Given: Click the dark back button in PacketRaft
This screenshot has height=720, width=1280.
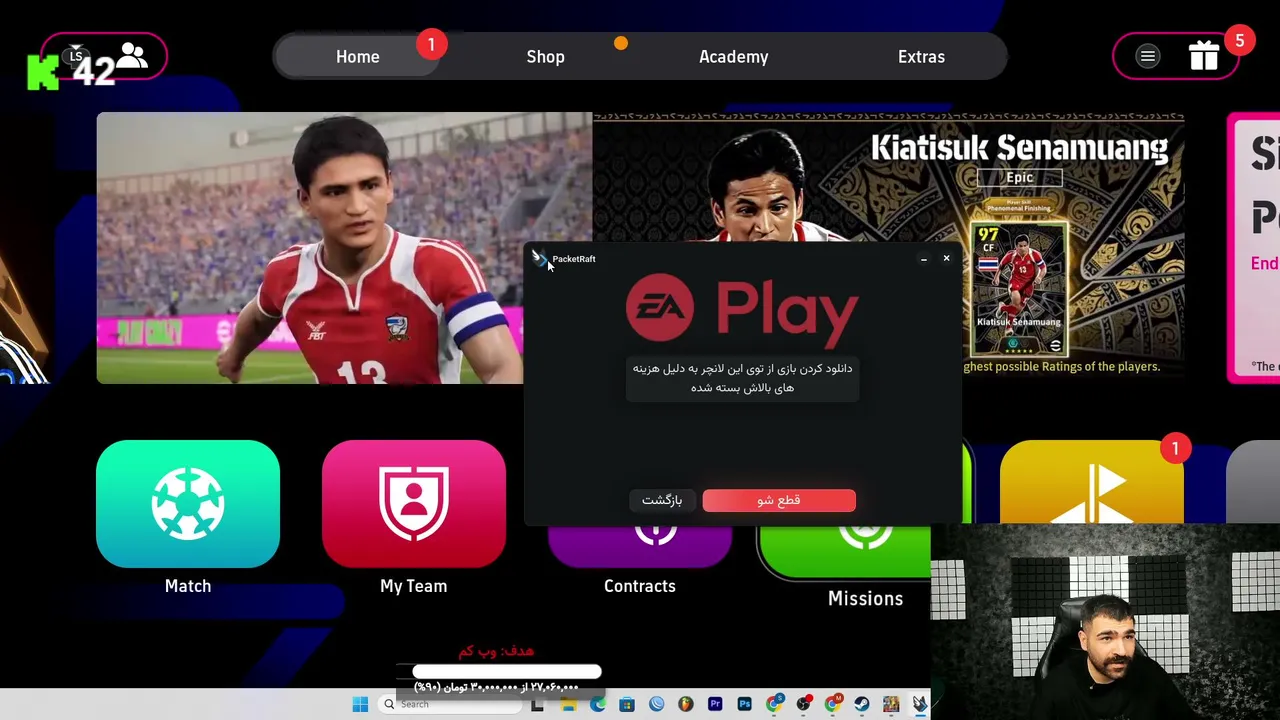Looking at the screenshot, I should coord(662,500).
